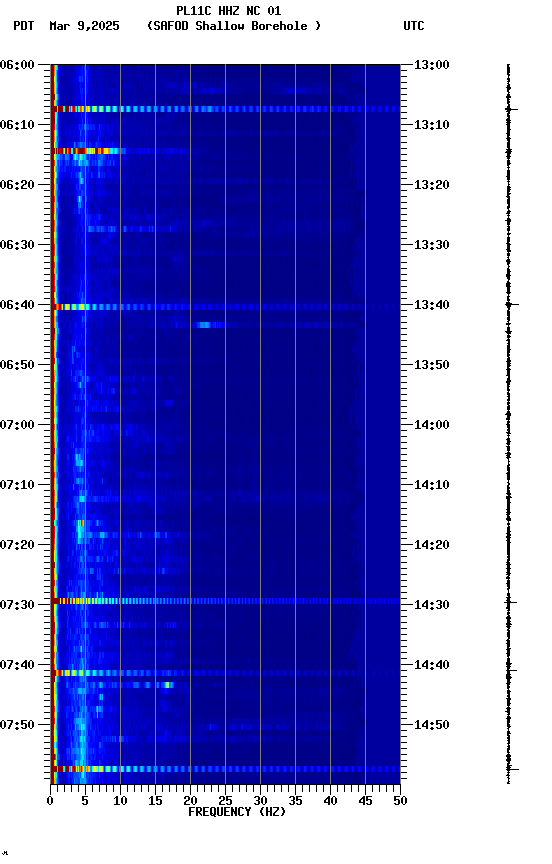Click the PDT timezone label
Viewport: 552px width, 864px height.
pyautogui.click(x=24, y=26)
